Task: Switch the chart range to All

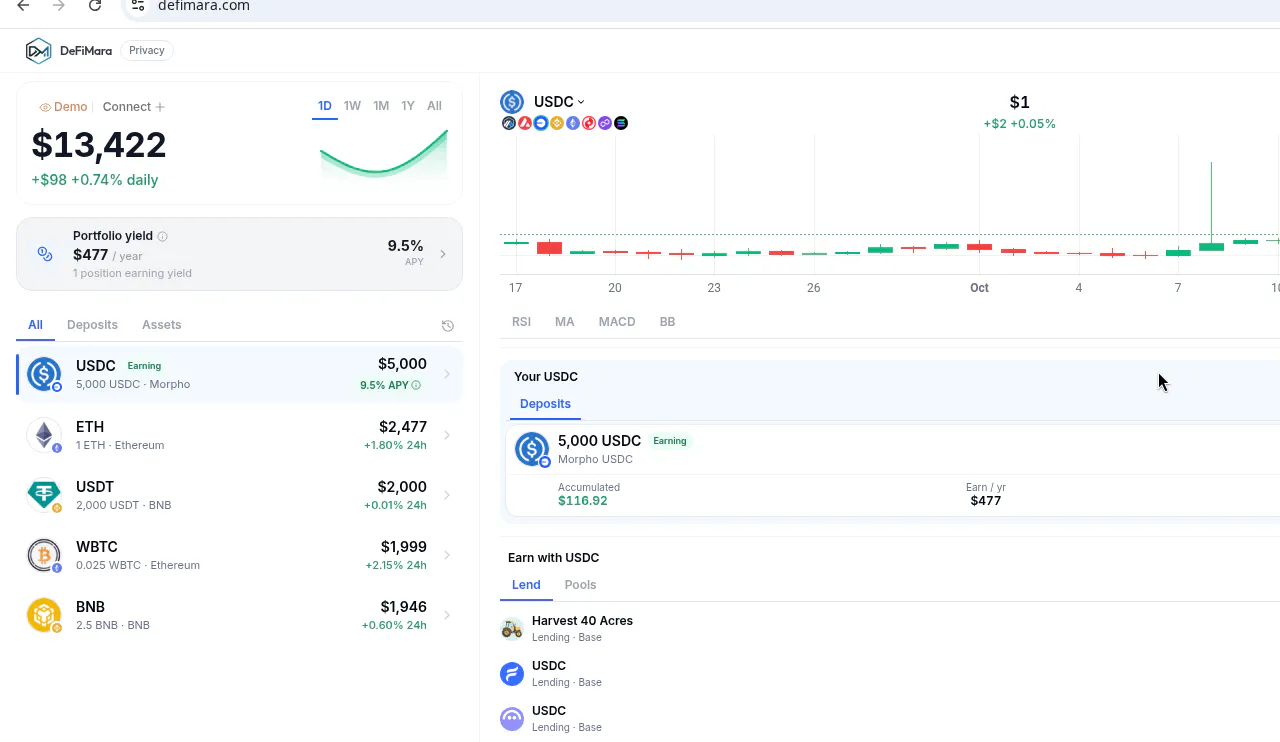Action: point(434,106)
